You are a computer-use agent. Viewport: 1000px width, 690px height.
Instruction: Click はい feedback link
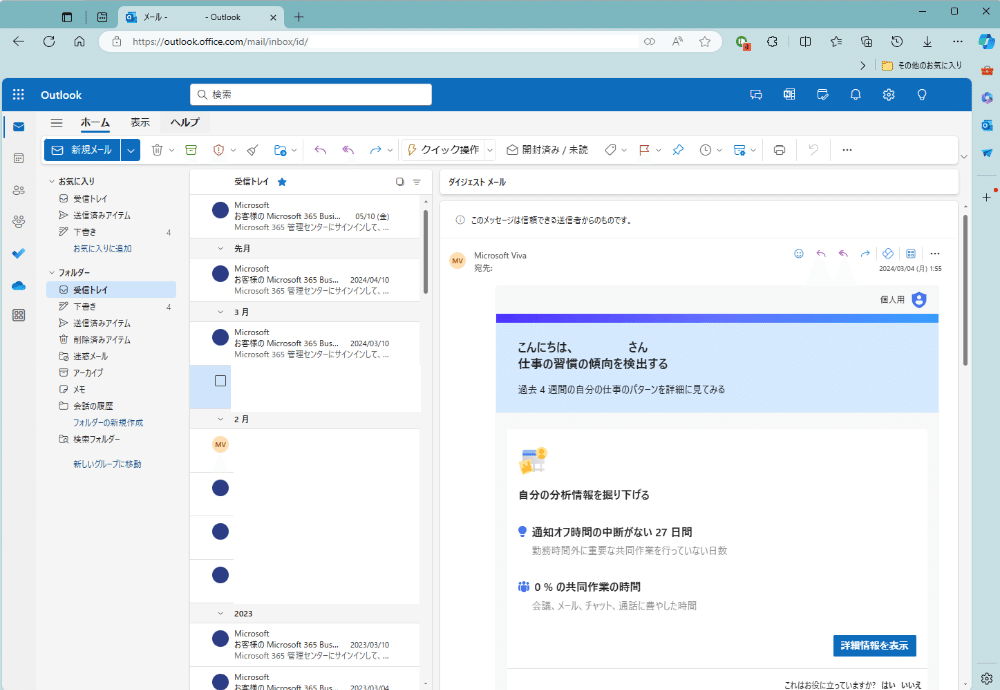point(888,685)
